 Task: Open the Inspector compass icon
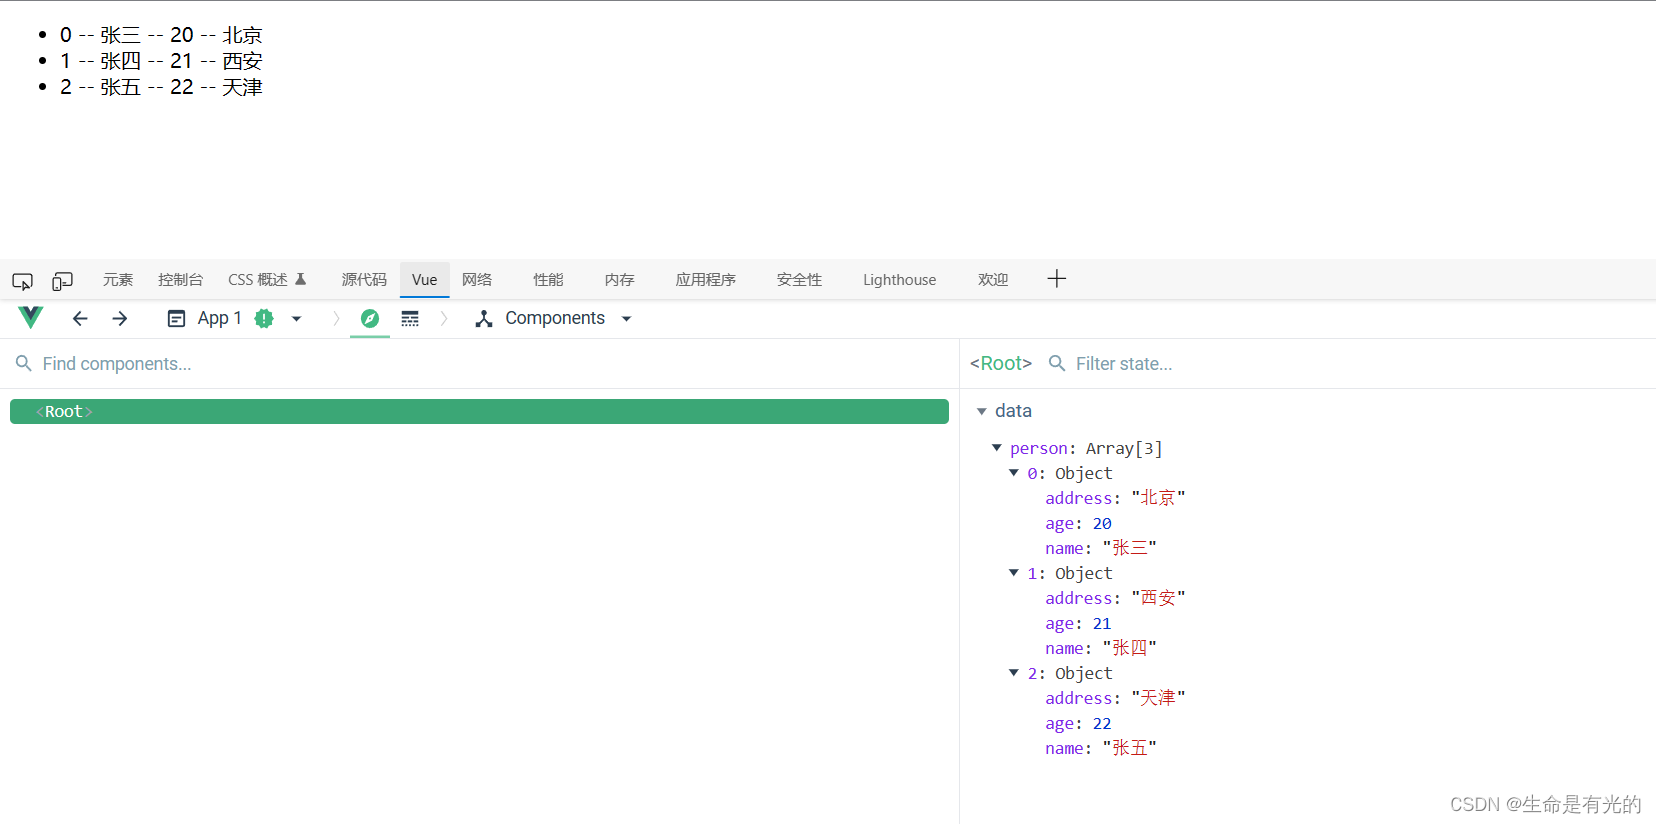coord(370,318)
